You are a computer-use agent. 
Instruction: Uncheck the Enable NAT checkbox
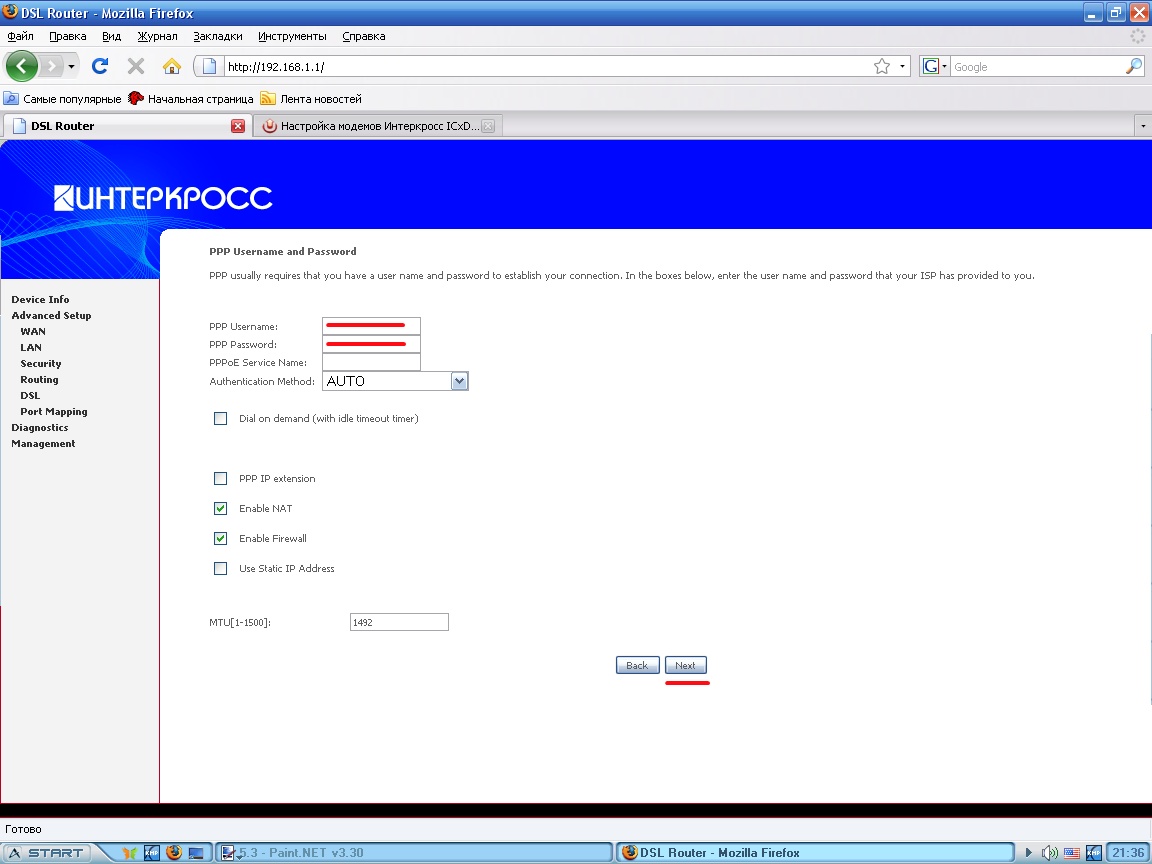221,509
